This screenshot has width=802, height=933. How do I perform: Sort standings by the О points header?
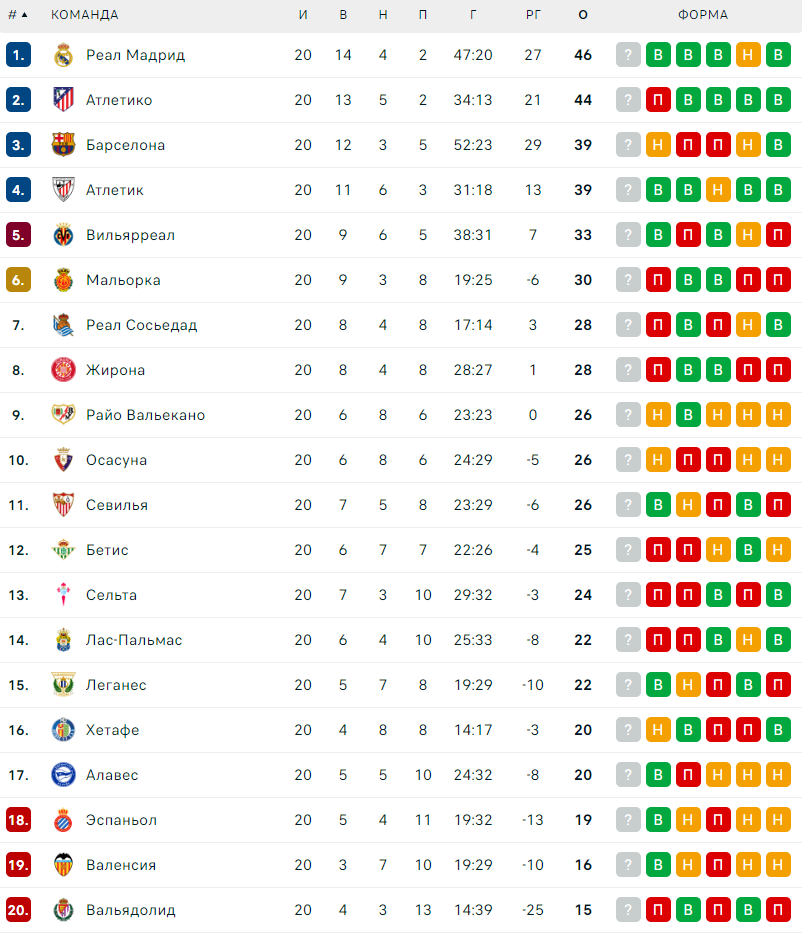click(583, 15)
